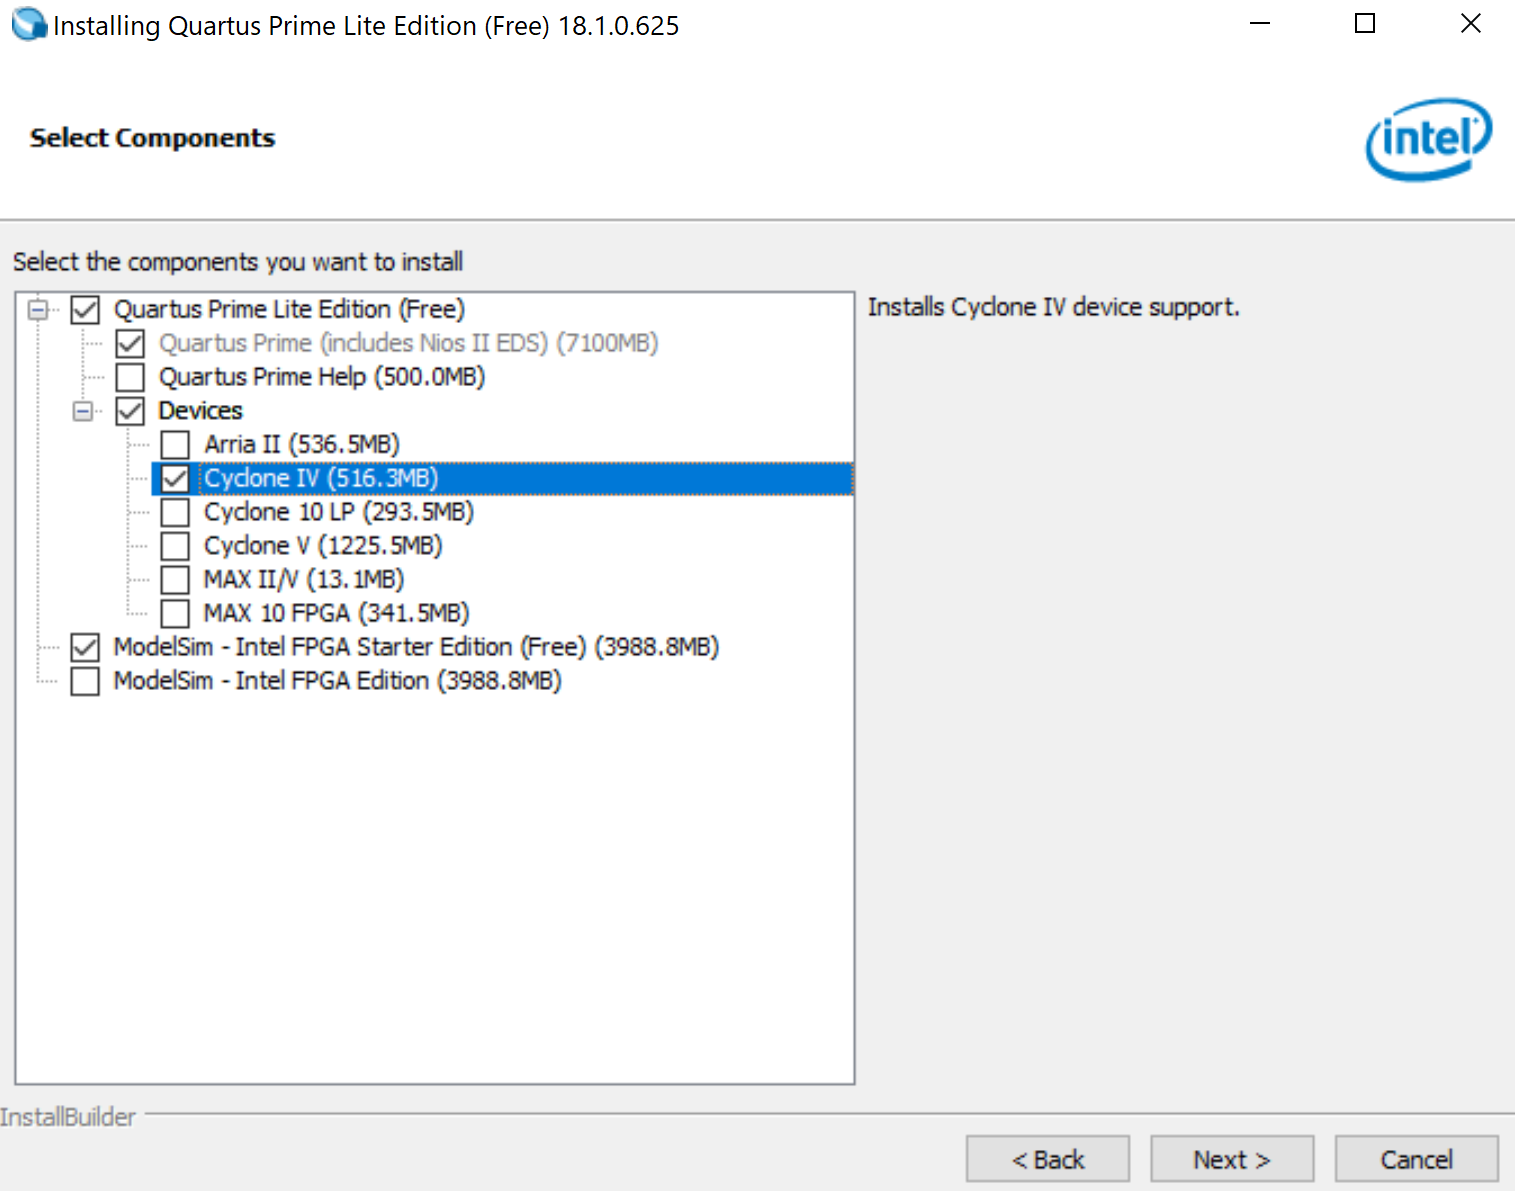Viewport: 1515px width, 1191px height.
Task: Enable MAX 10 FPGA device checkbox
Action: click(175, 613)
